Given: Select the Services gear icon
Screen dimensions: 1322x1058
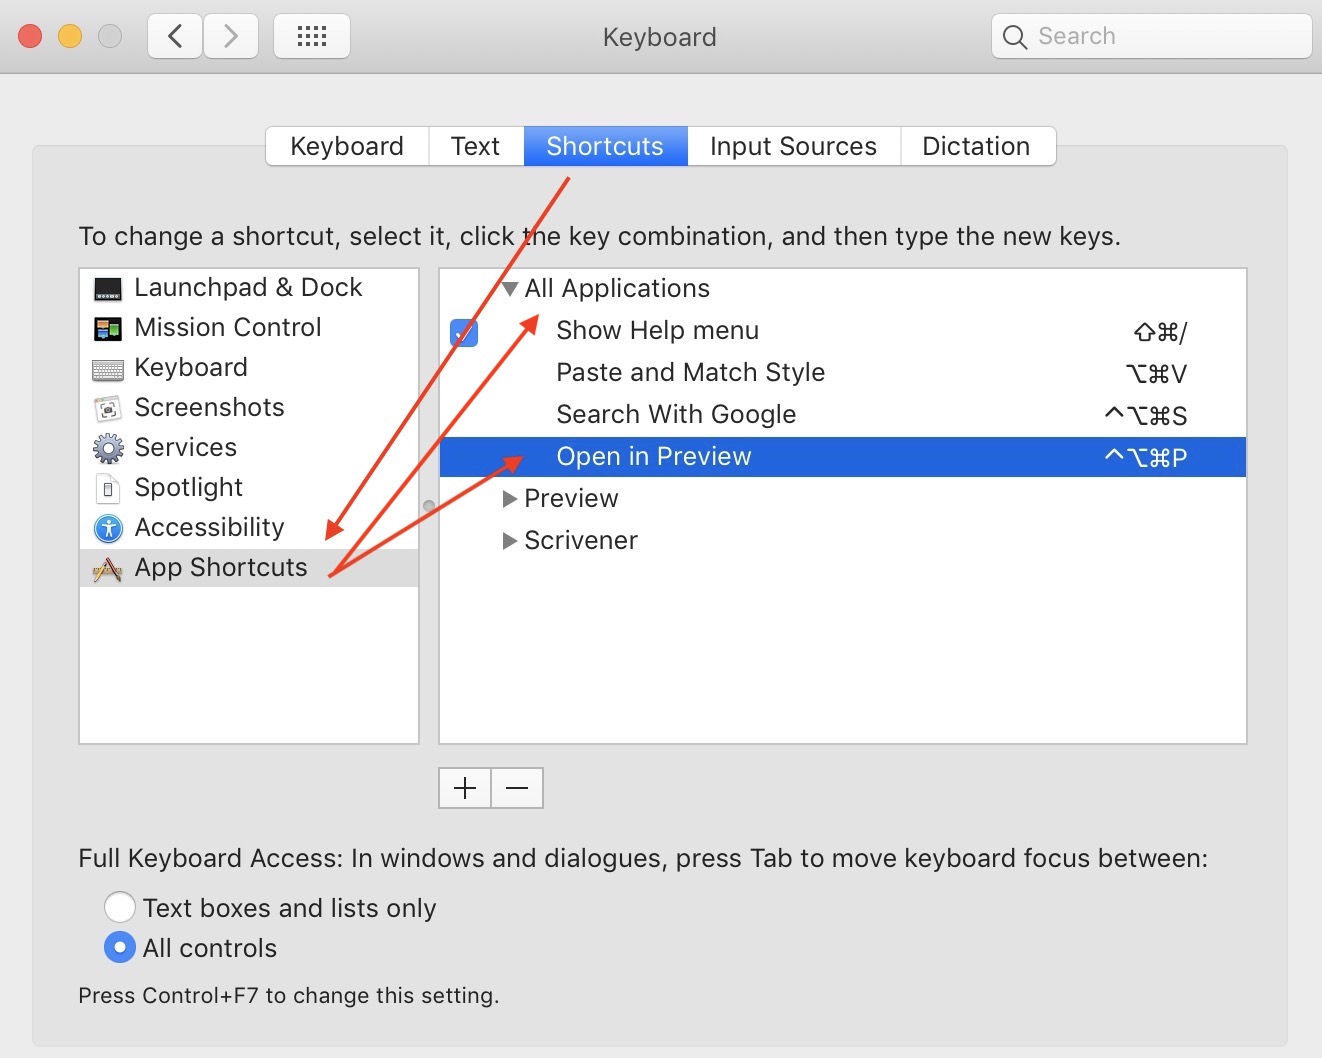Looking at the screenshot, I should 107,449.
